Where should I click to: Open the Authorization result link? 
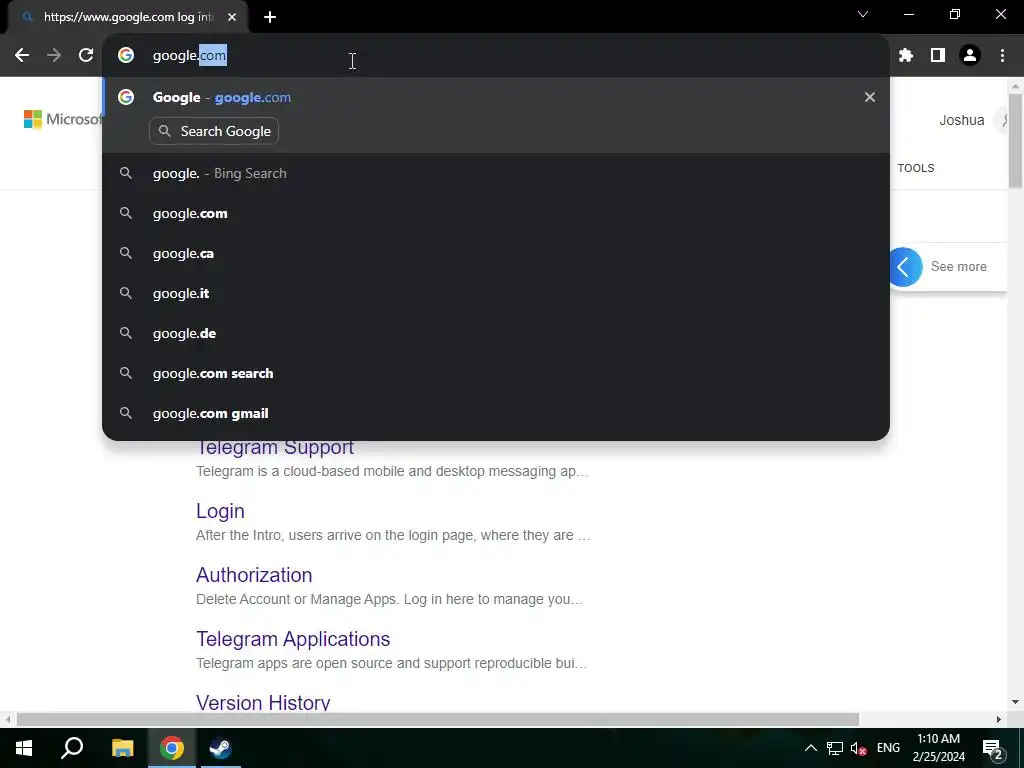click(254, 575)
